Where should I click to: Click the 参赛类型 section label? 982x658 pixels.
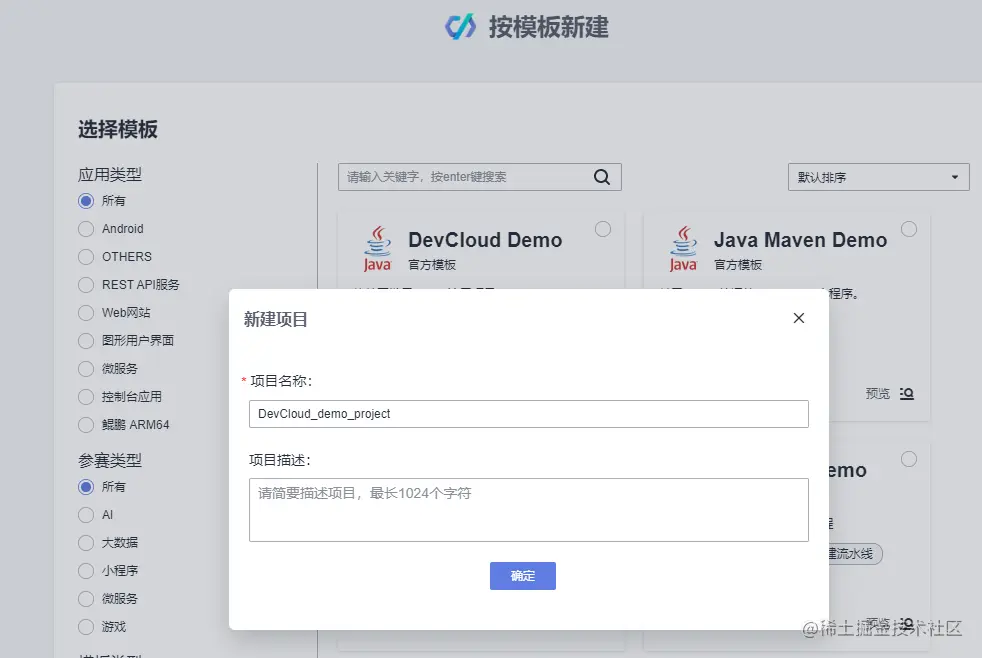[x=110, y=461]
